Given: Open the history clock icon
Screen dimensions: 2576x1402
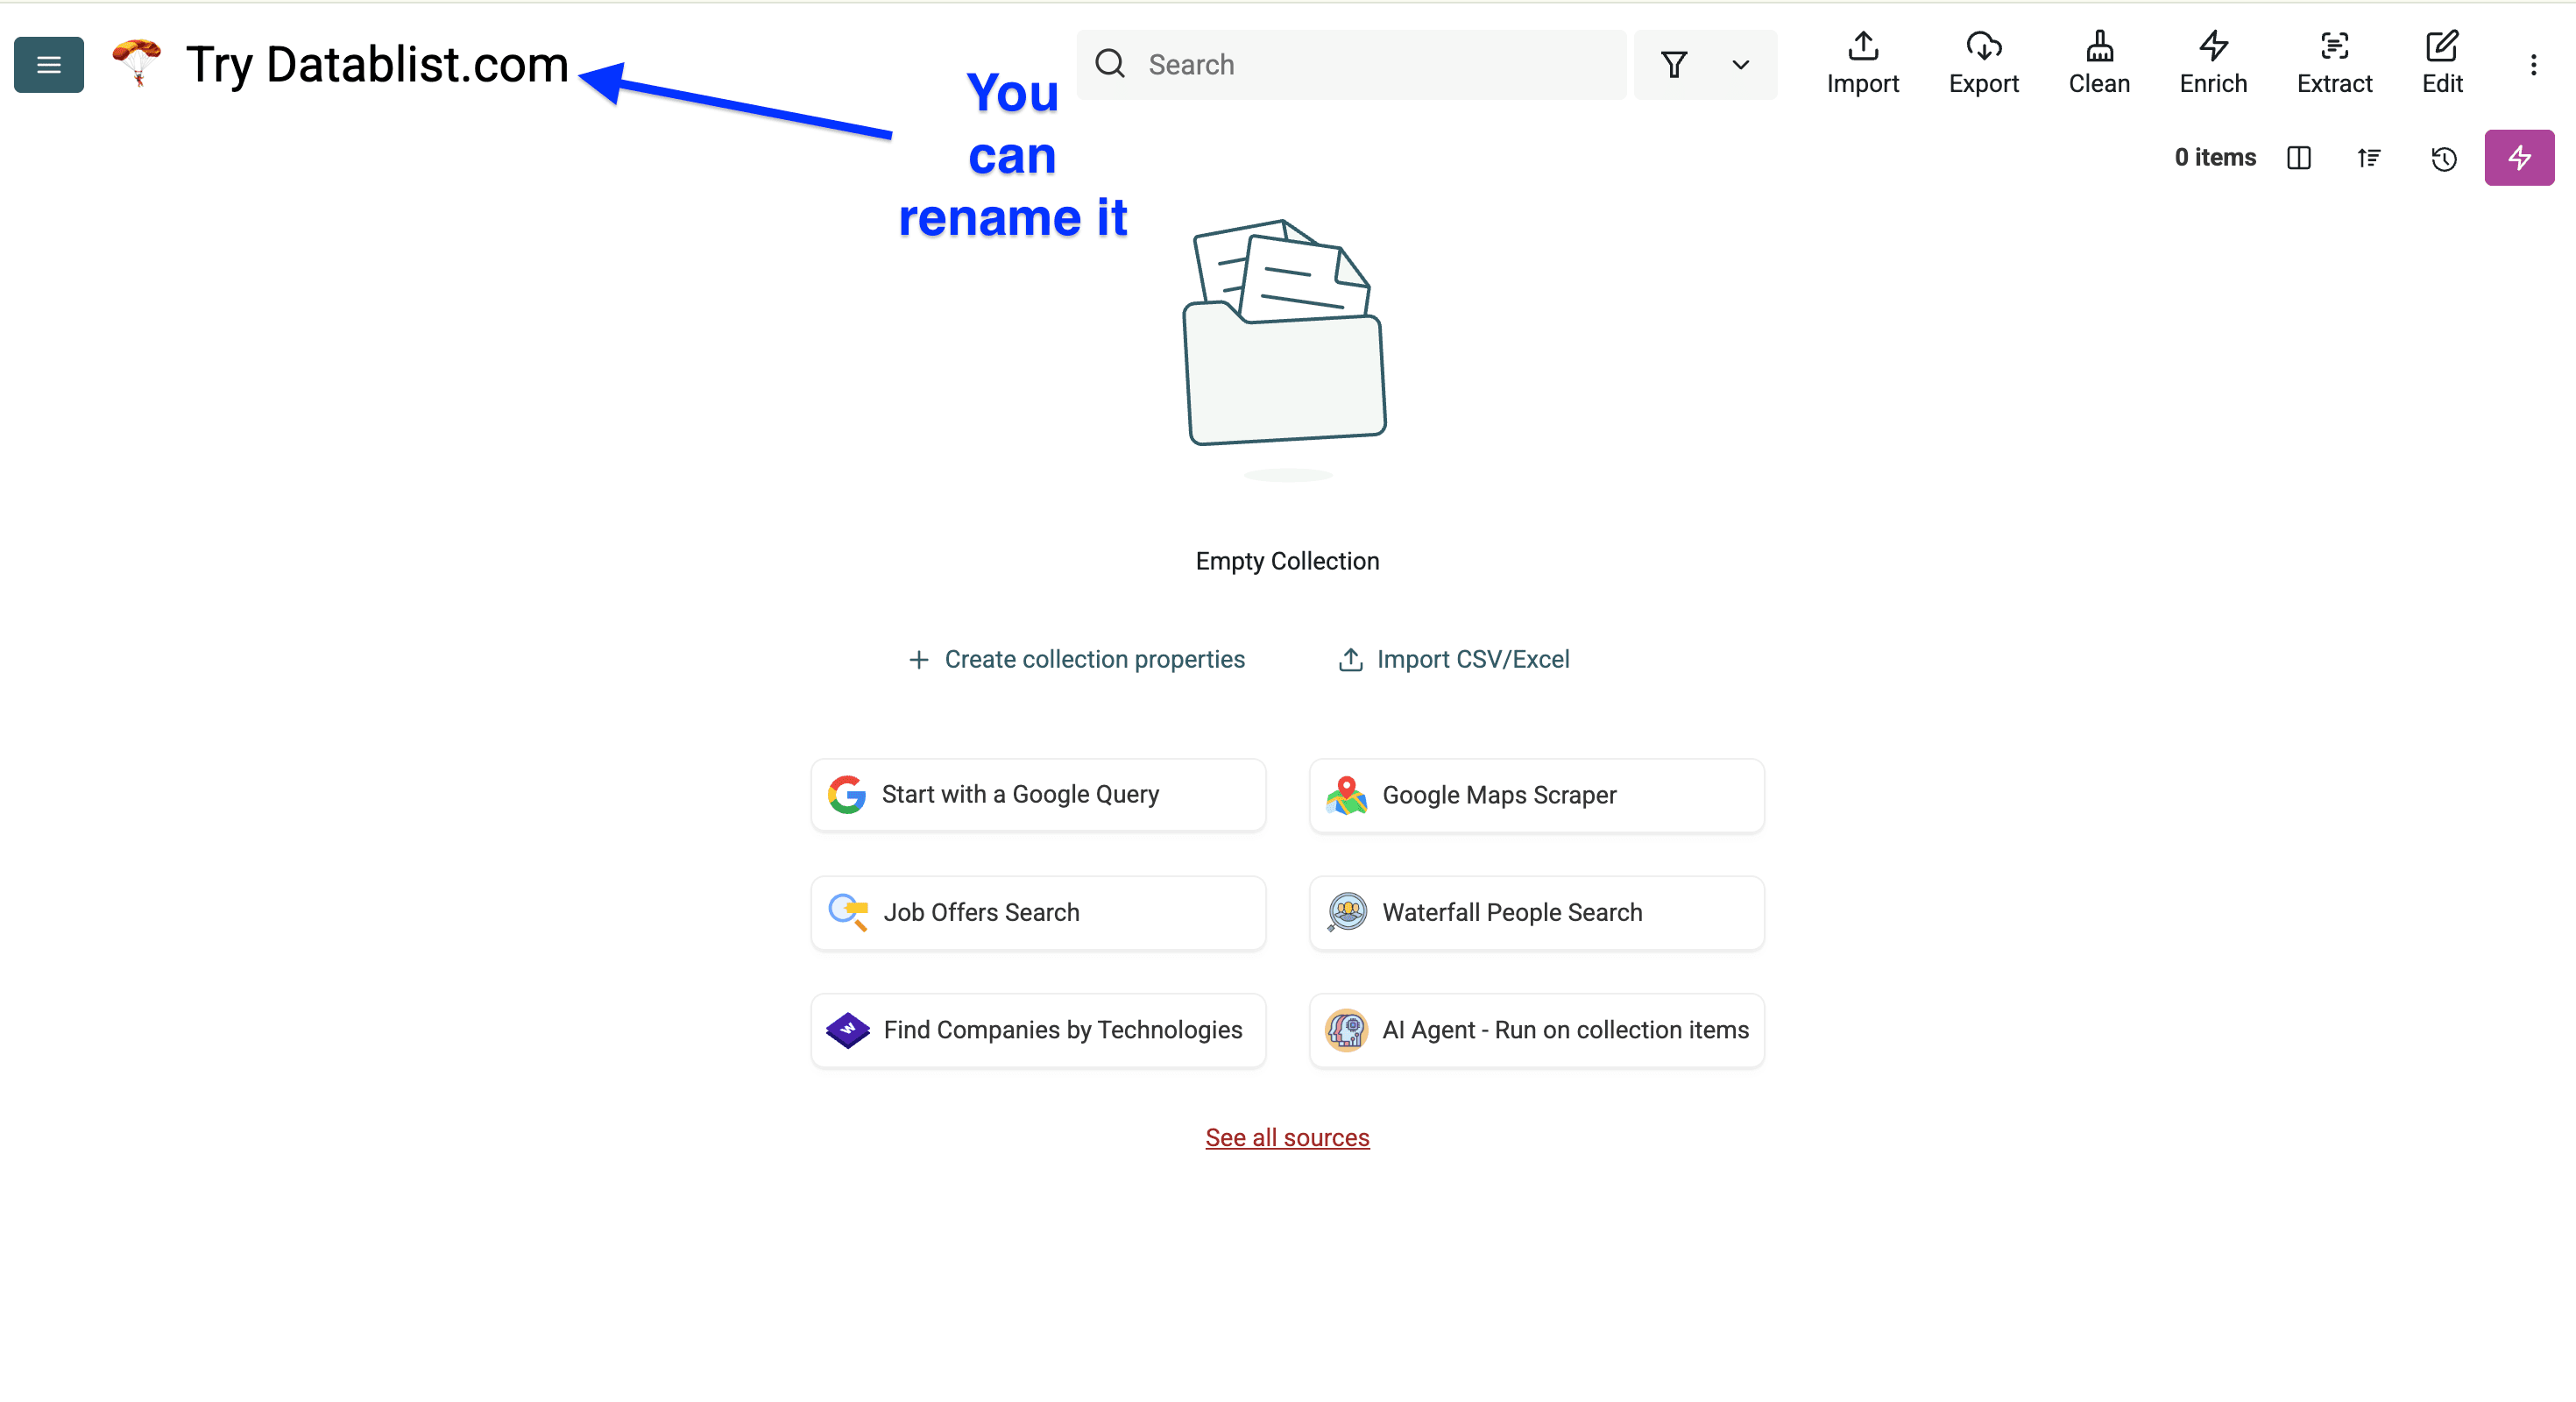Looking at the screenshot, I should pos(2443,158).
